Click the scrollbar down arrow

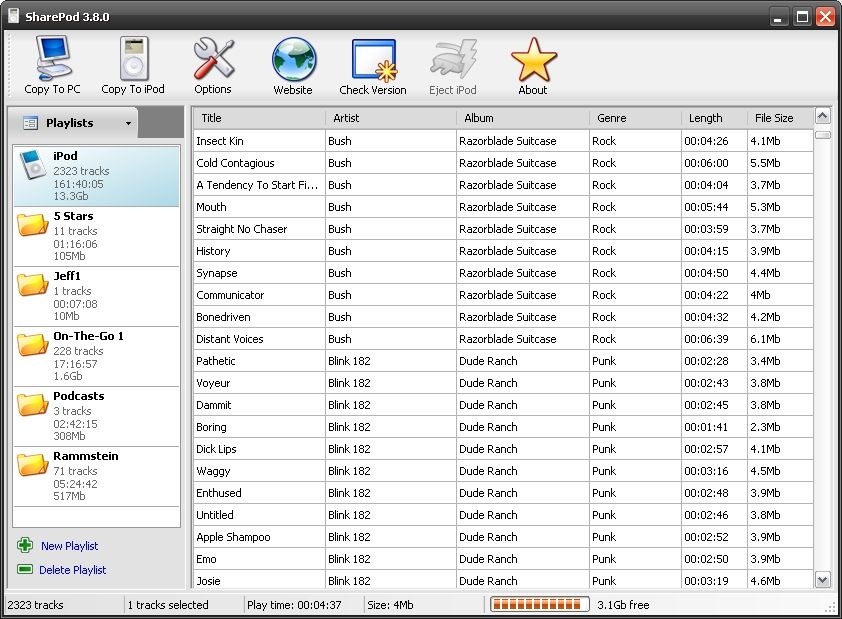click(823, 579)
